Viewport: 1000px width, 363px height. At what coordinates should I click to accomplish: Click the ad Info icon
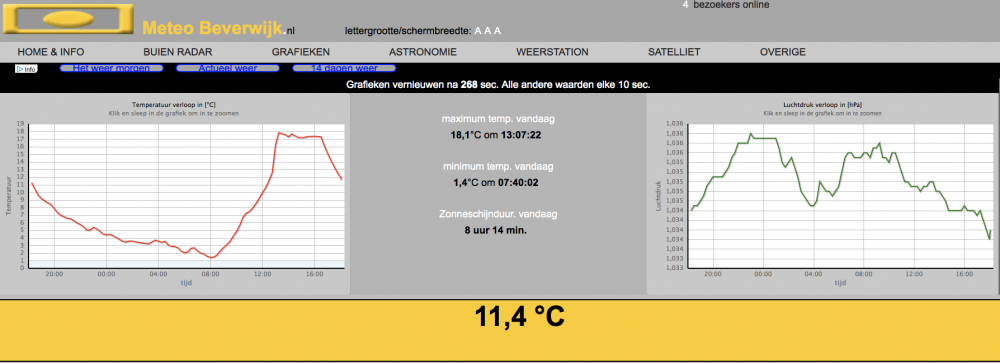coord(26,69)
